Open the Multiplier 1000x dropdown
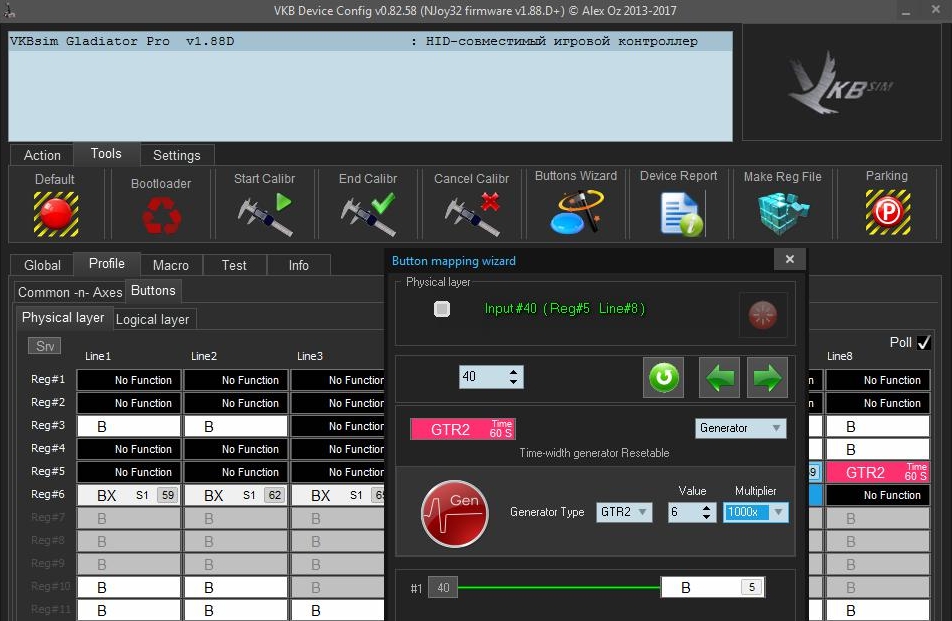 (756, 512)
